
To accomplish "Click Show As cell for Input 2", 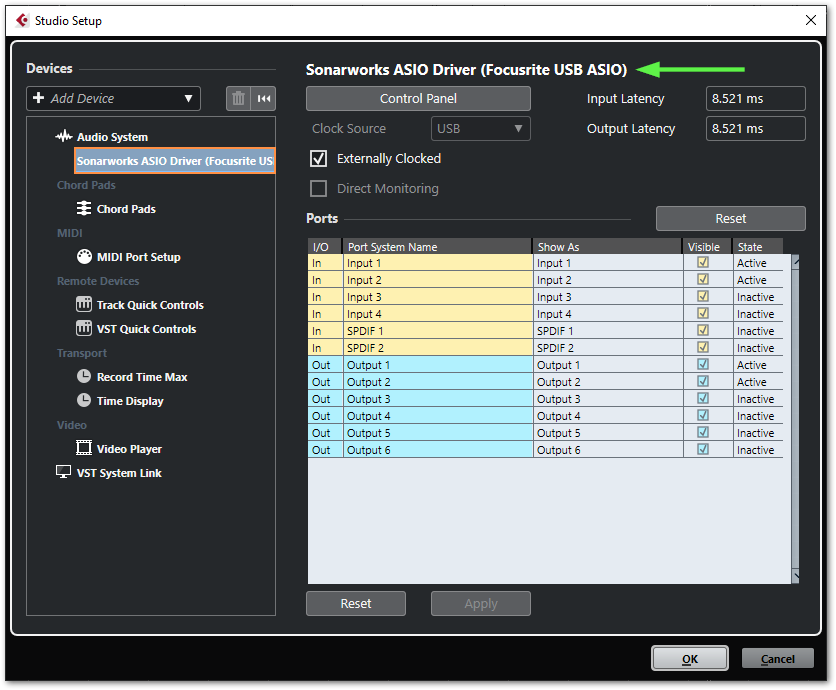I will click(x=608, y=280).
